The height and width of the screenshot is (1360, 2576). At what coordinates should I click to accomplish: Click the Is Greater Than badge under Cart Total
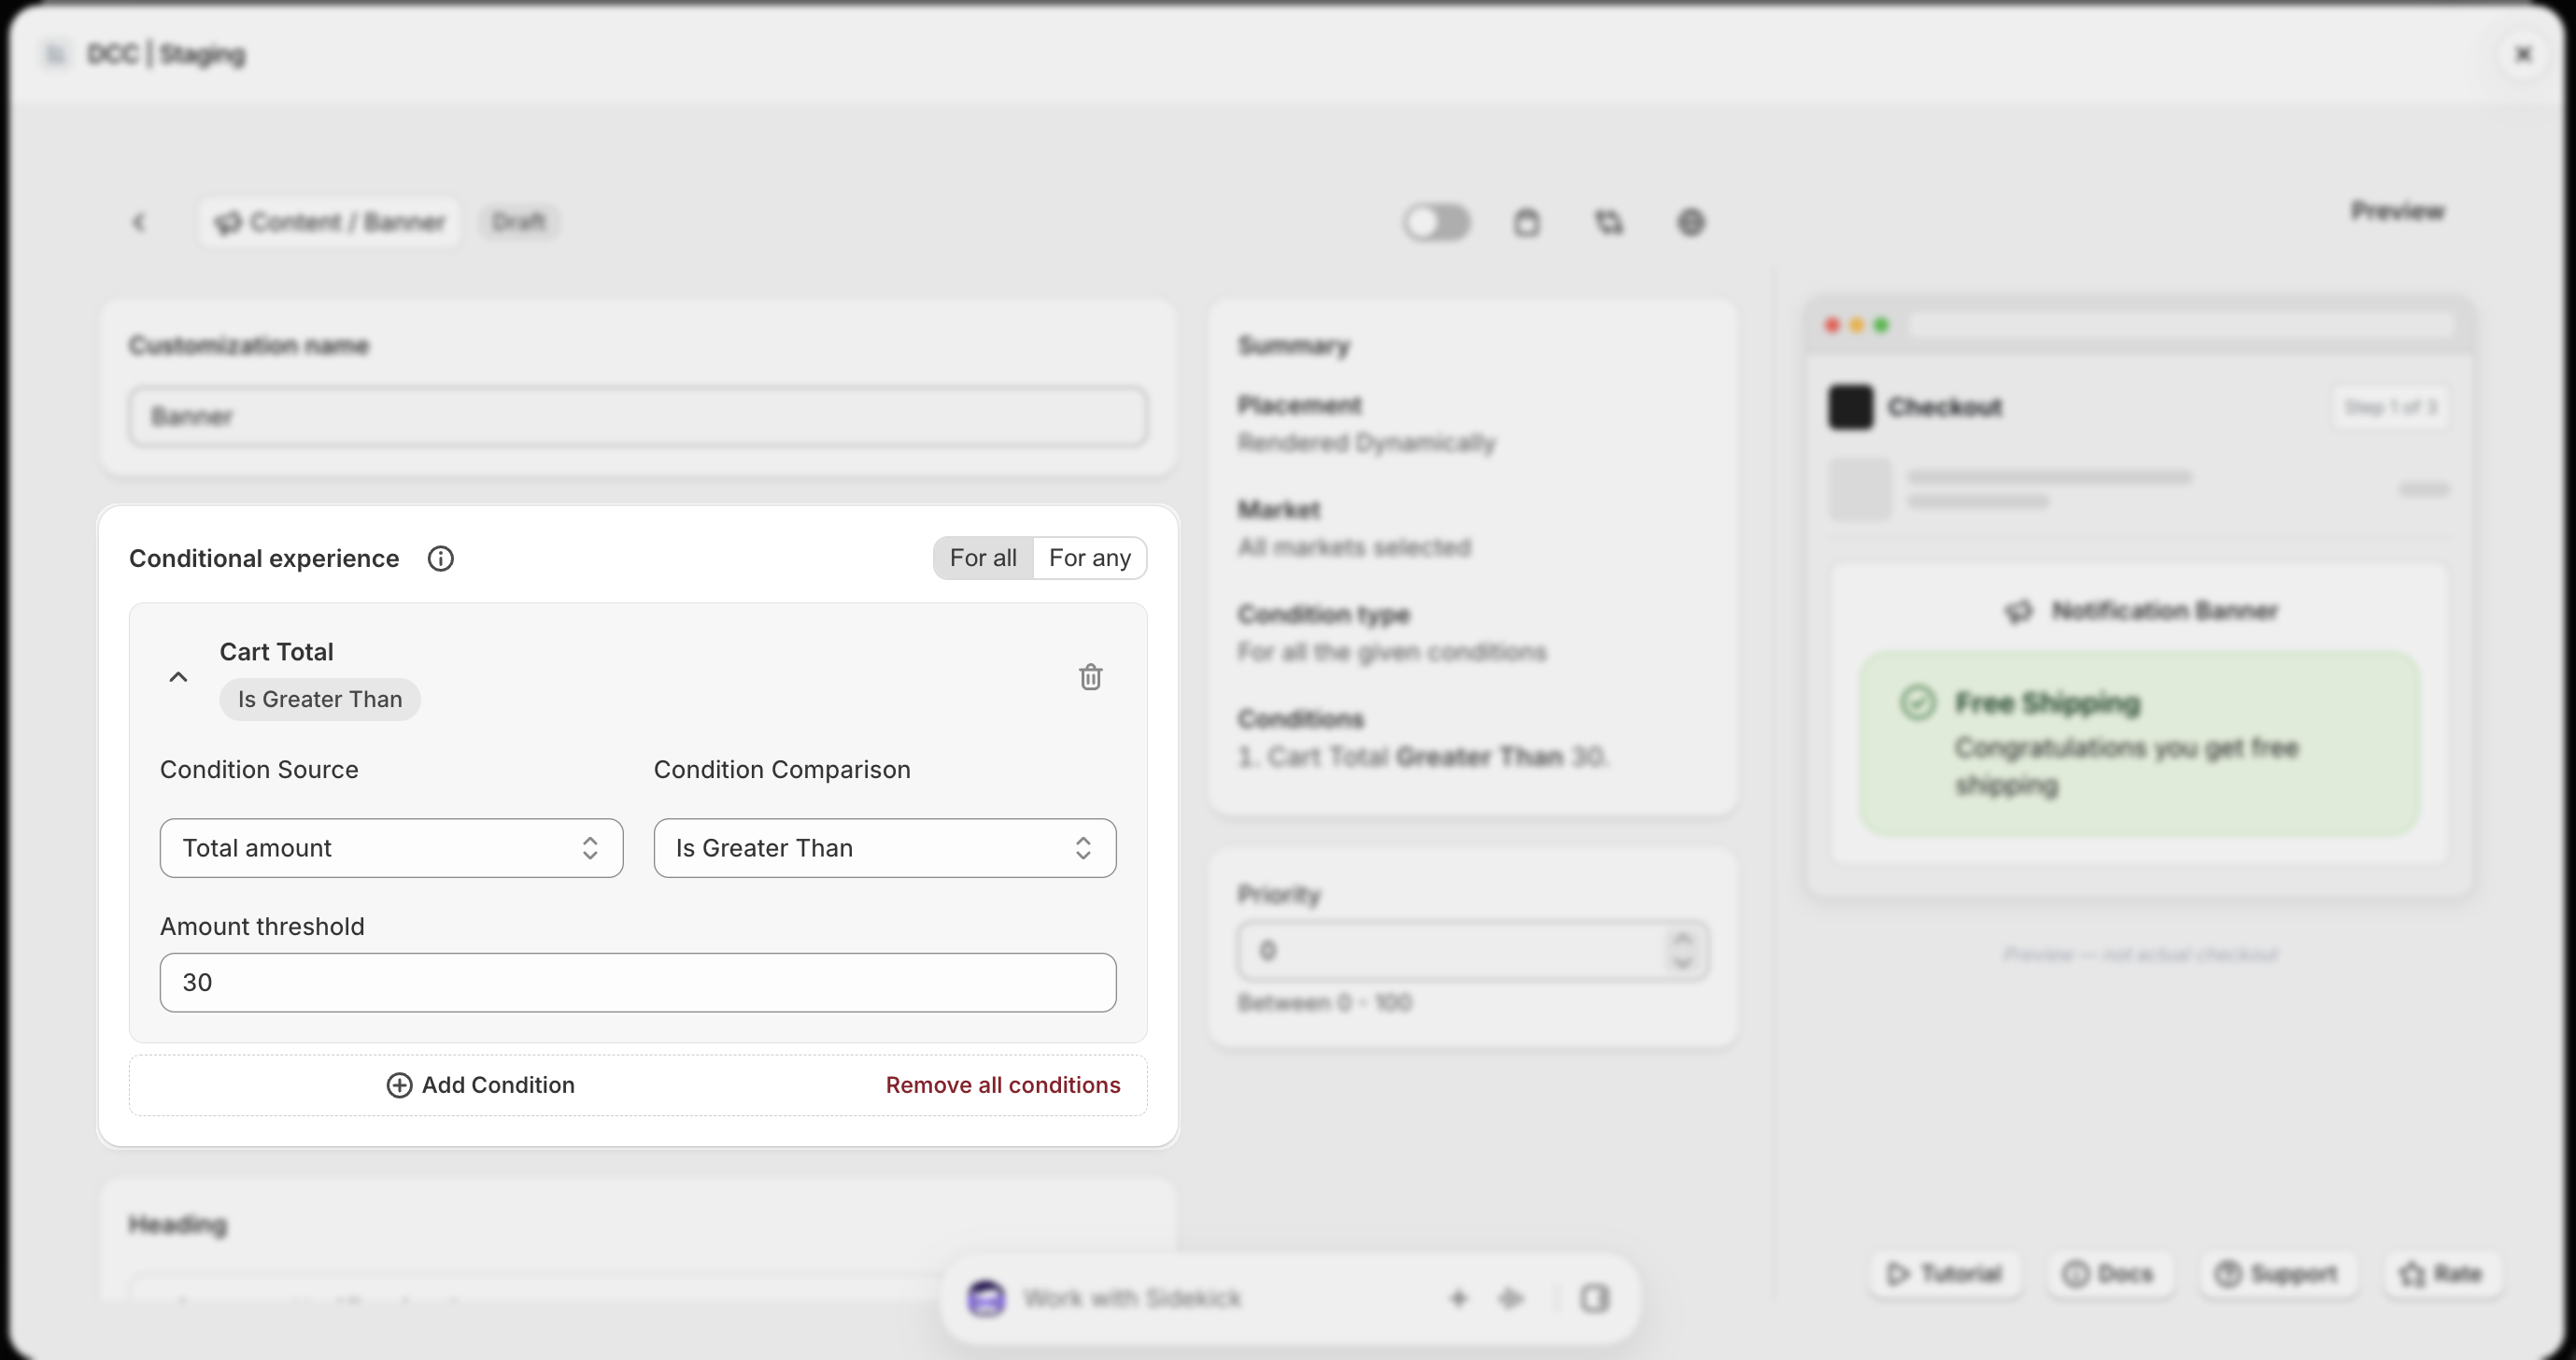point(320,699)
